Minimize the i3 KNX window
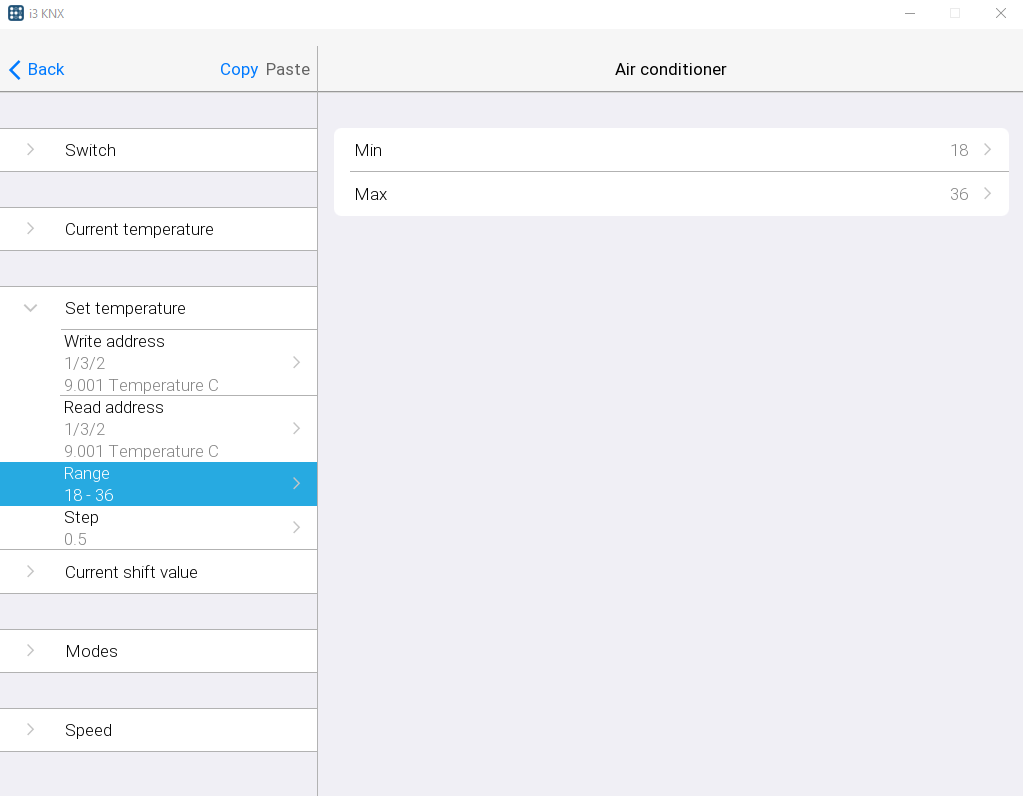Image resolution: width=1023 pixels, height=796 pixels. (x=910, y=13)
